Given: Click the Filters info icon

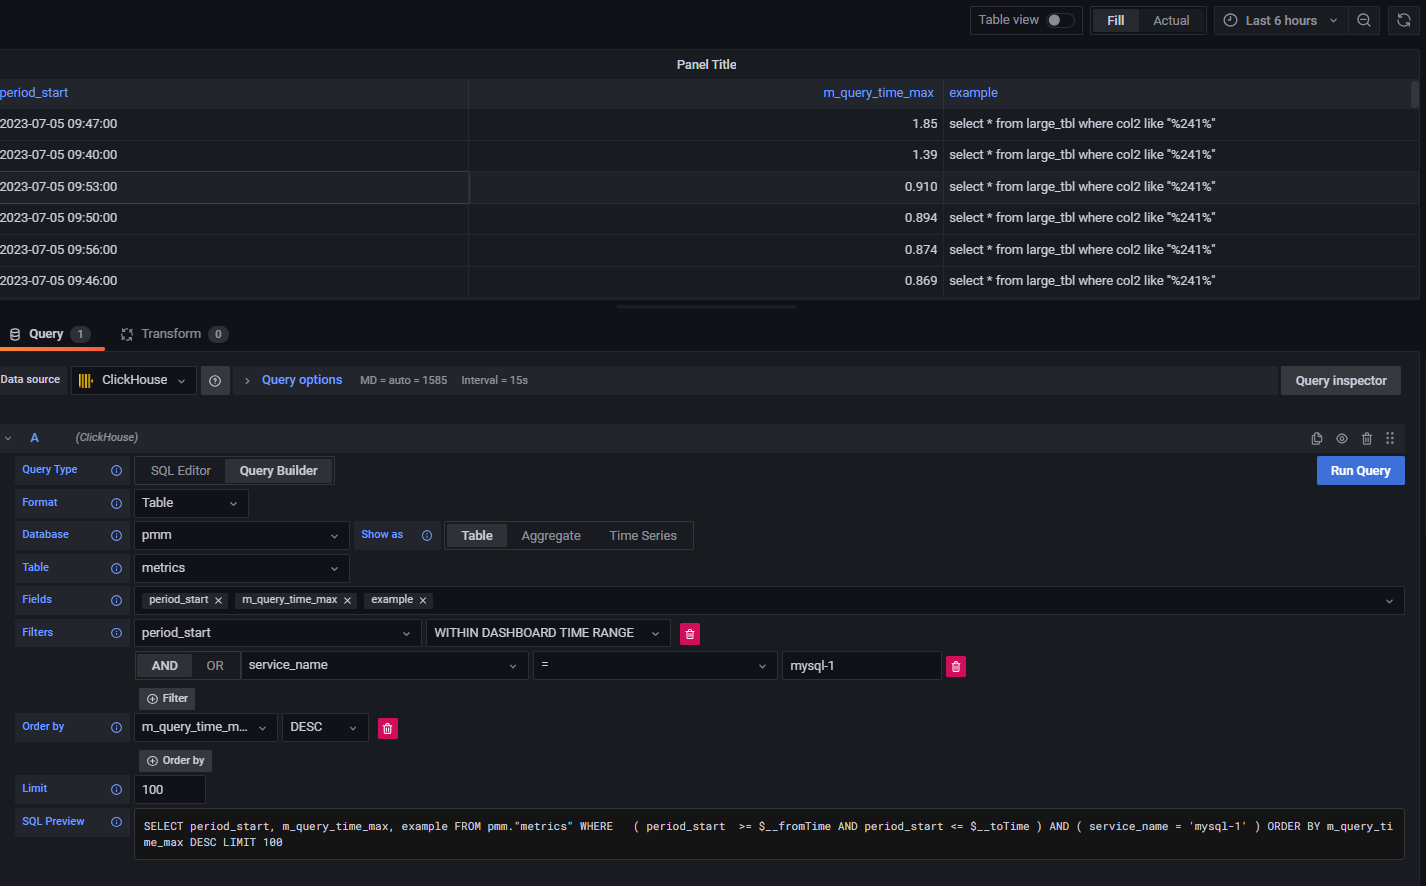Looking at the screenshot, I should coord(116,633).
